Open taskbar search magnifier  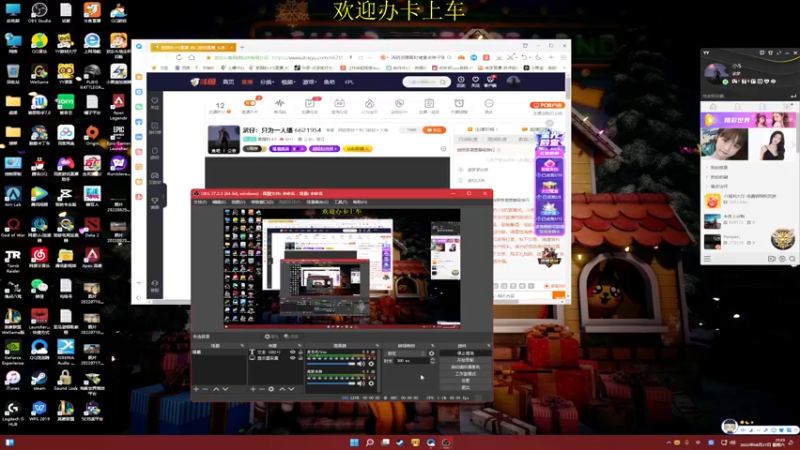(370, 443)
